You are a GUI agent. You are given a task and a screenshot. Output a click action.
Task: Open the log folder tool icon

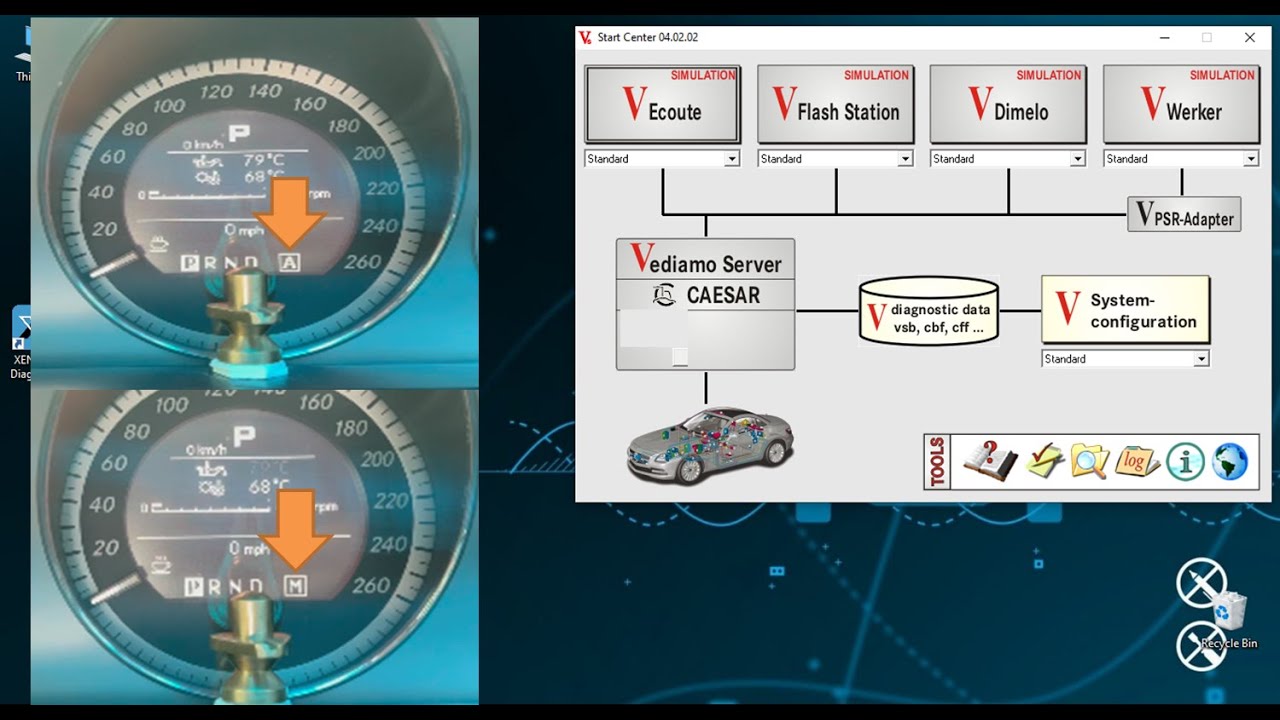(1137, 462)
